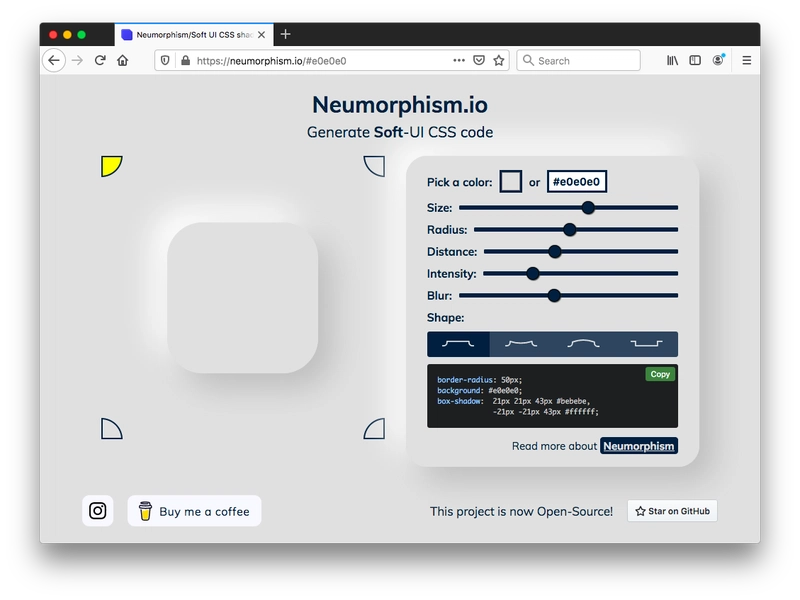
Task: Open the Neumorphism read-more link
Action: coord(639,446)
